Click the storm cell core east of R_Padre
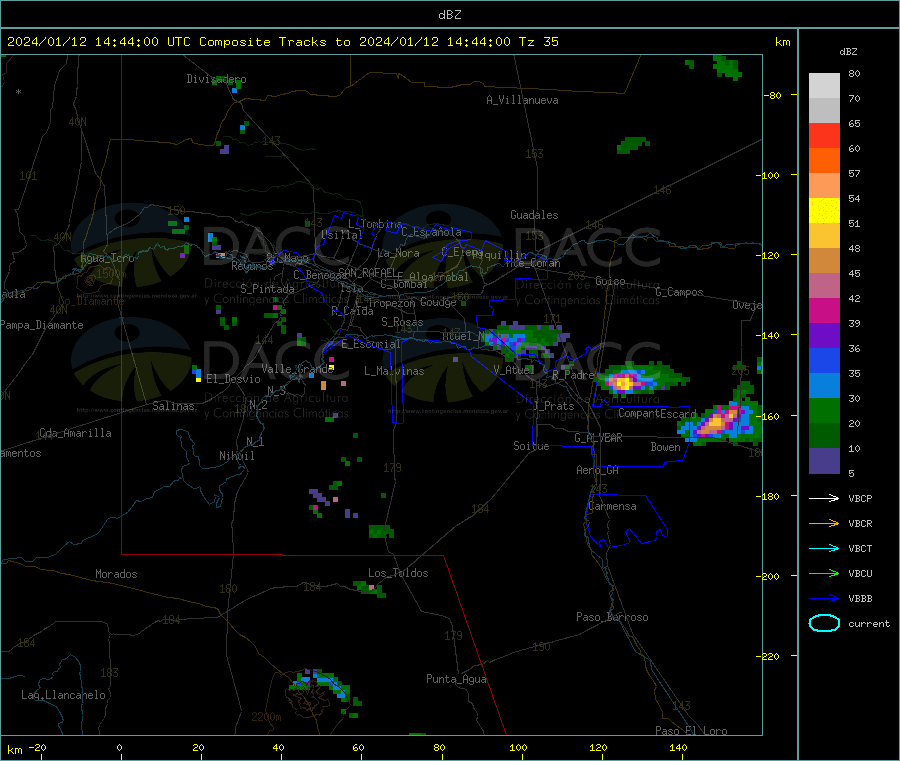This screenshot has height=761, width=900. click(622, 382)
